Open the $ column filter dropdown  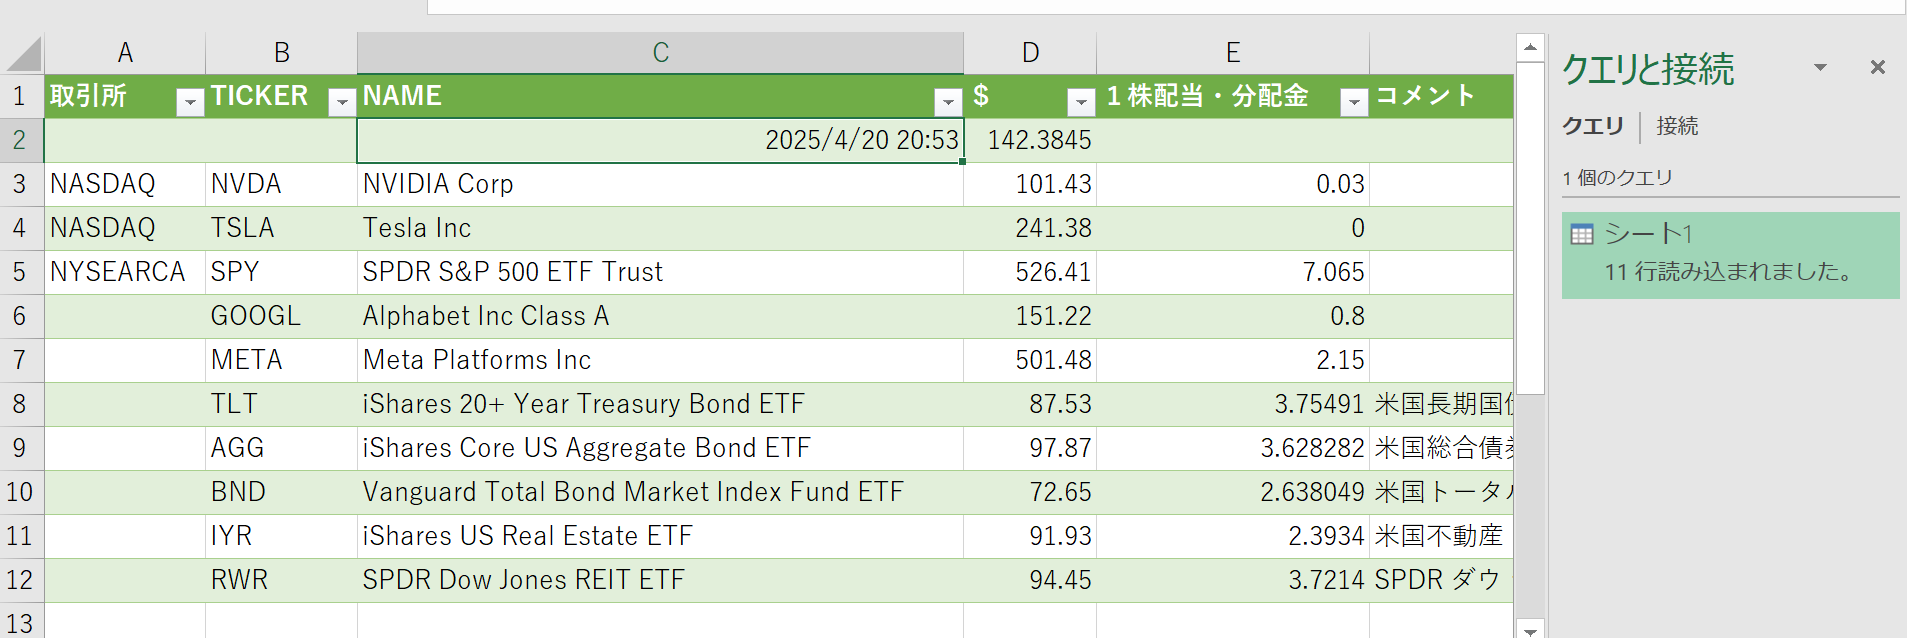(1081, 102)
